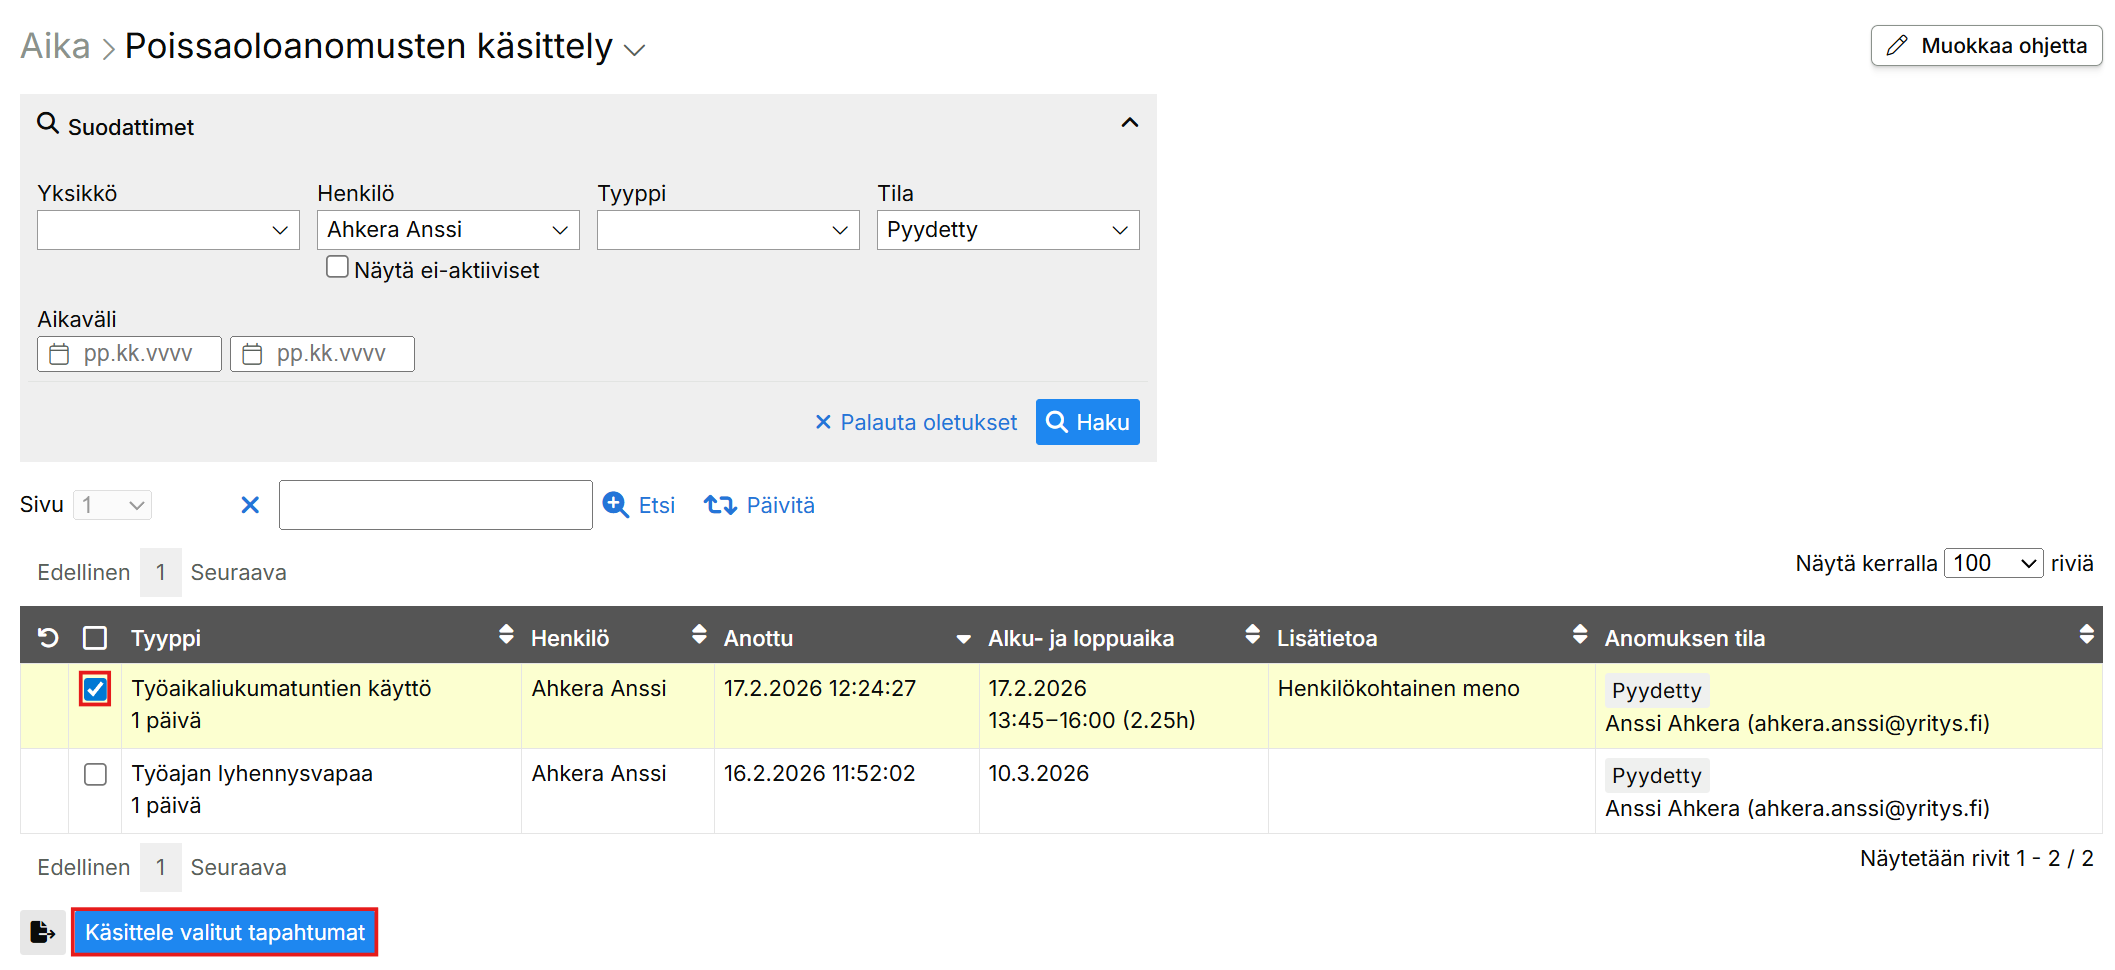Viewport: 2115px width, 970px height.
Task: Uncheck the Työaikaliukumatuntien käyttö row checkbox
Action: [x=95, y=689]
